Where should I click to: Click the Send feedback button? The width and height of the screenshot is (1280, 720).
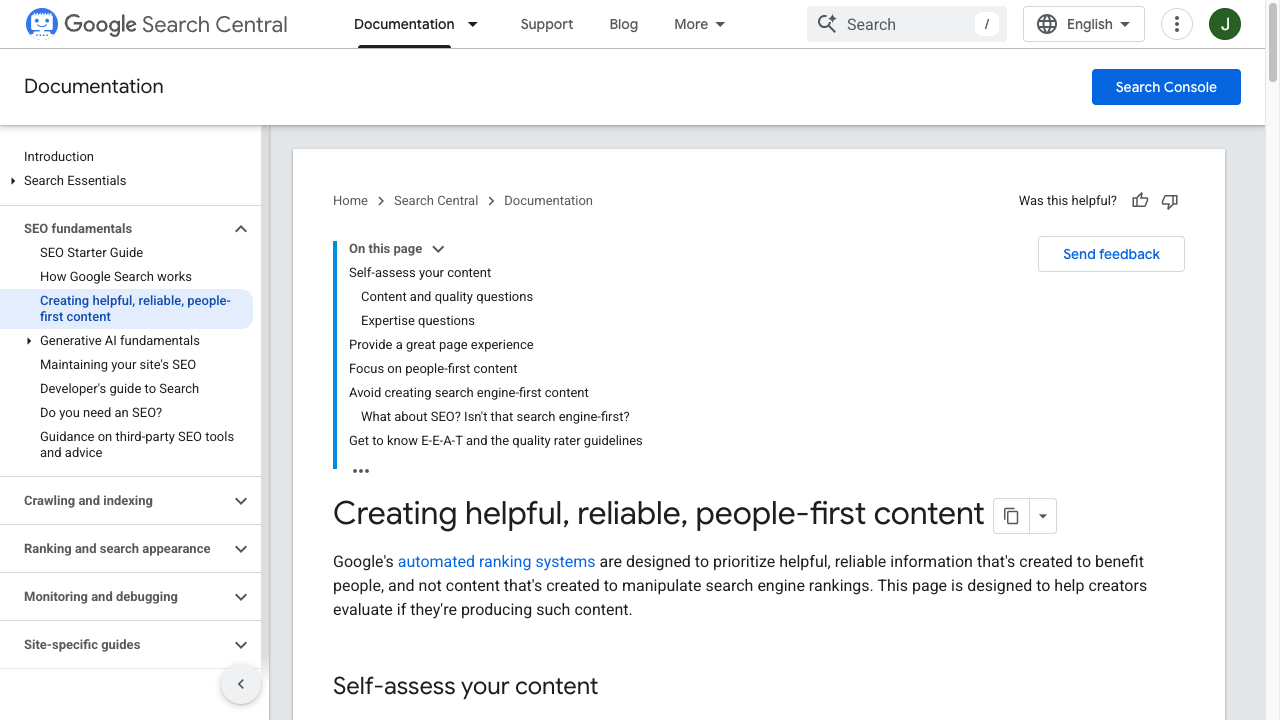point(1111,254)
